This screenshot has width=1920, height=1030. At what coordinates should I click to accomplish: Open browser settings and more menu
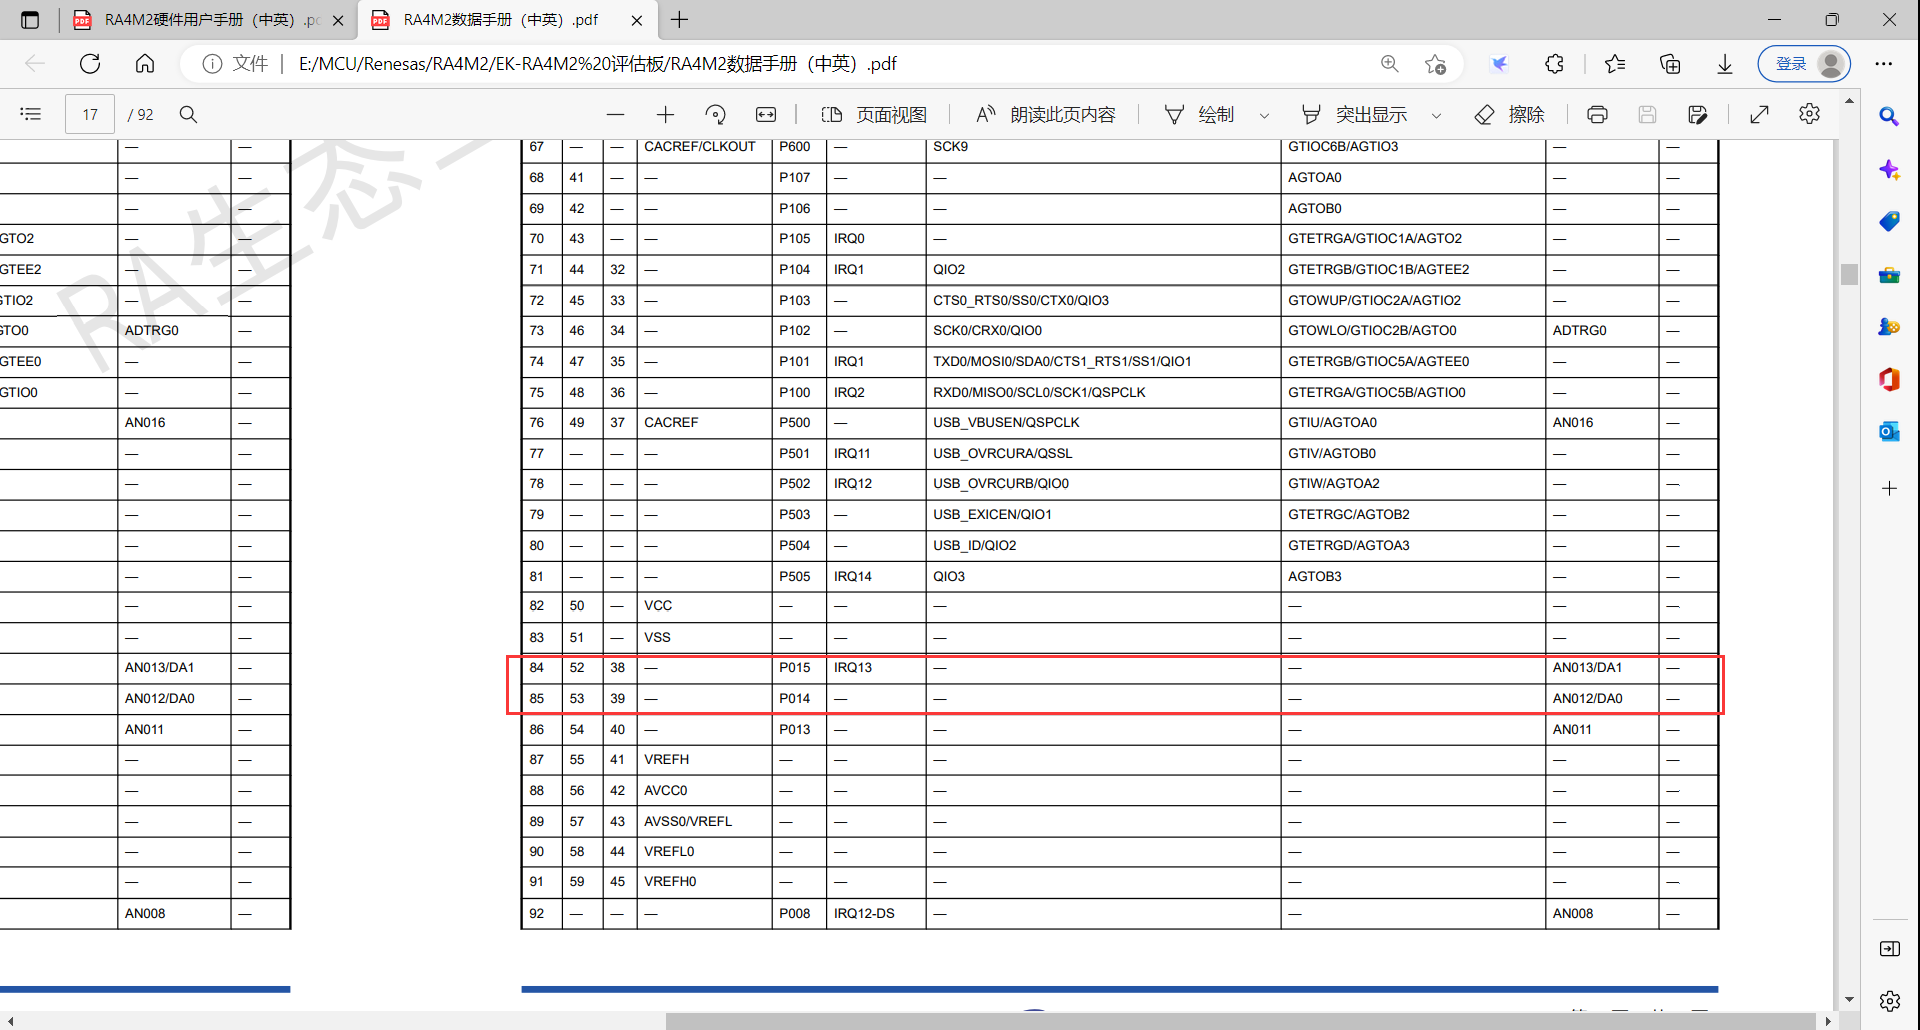pos(1884,64)
